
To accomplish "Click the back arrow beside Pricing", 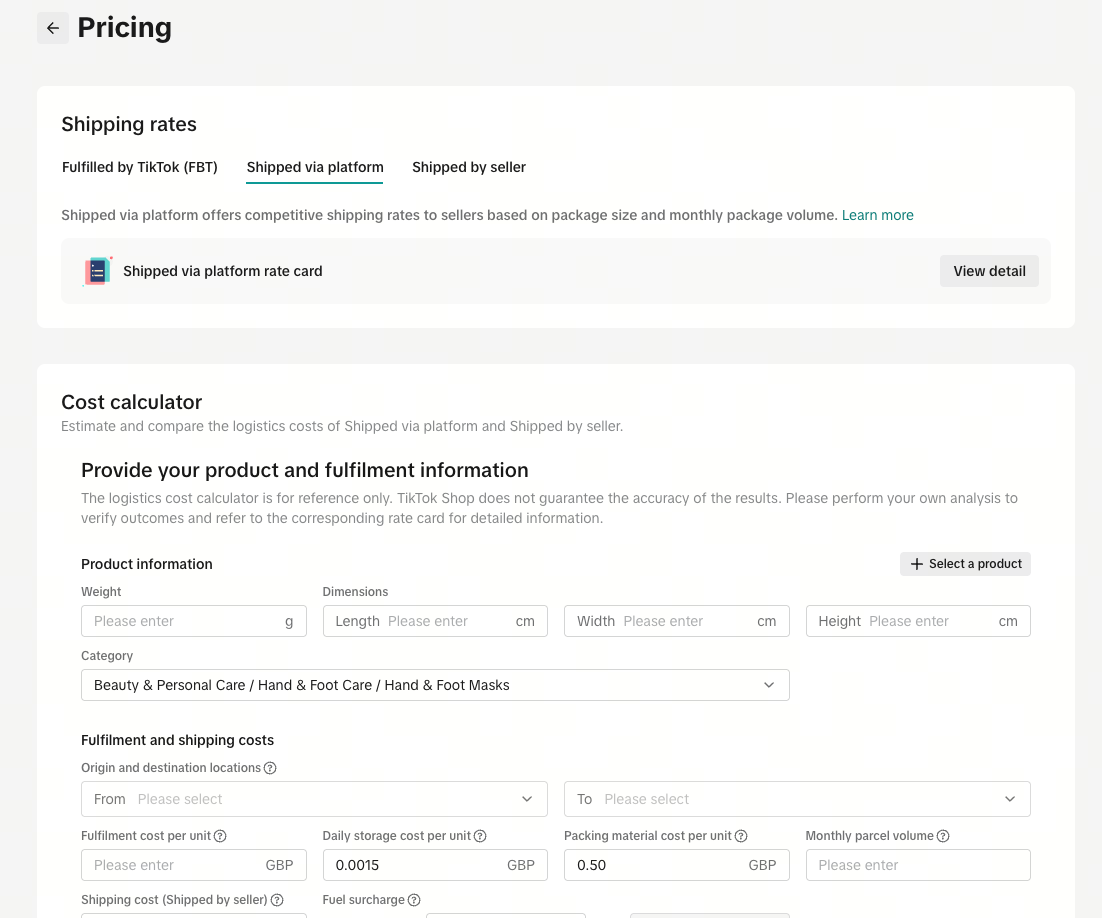I will (53, 28).
